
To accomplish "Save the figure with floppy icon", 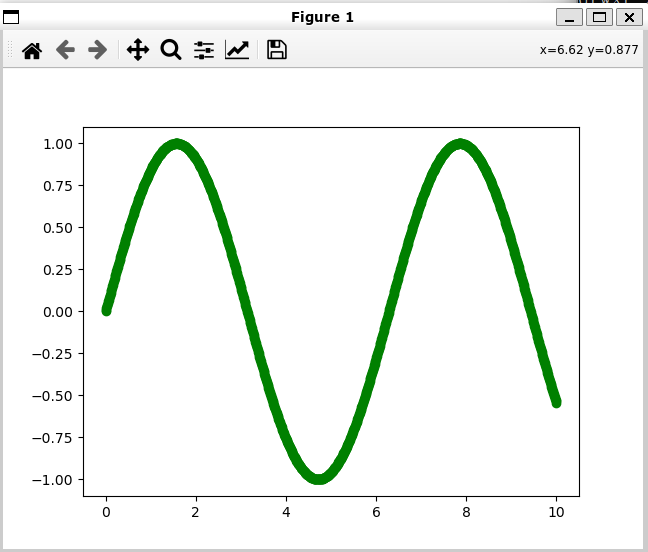I will (277, 50).
